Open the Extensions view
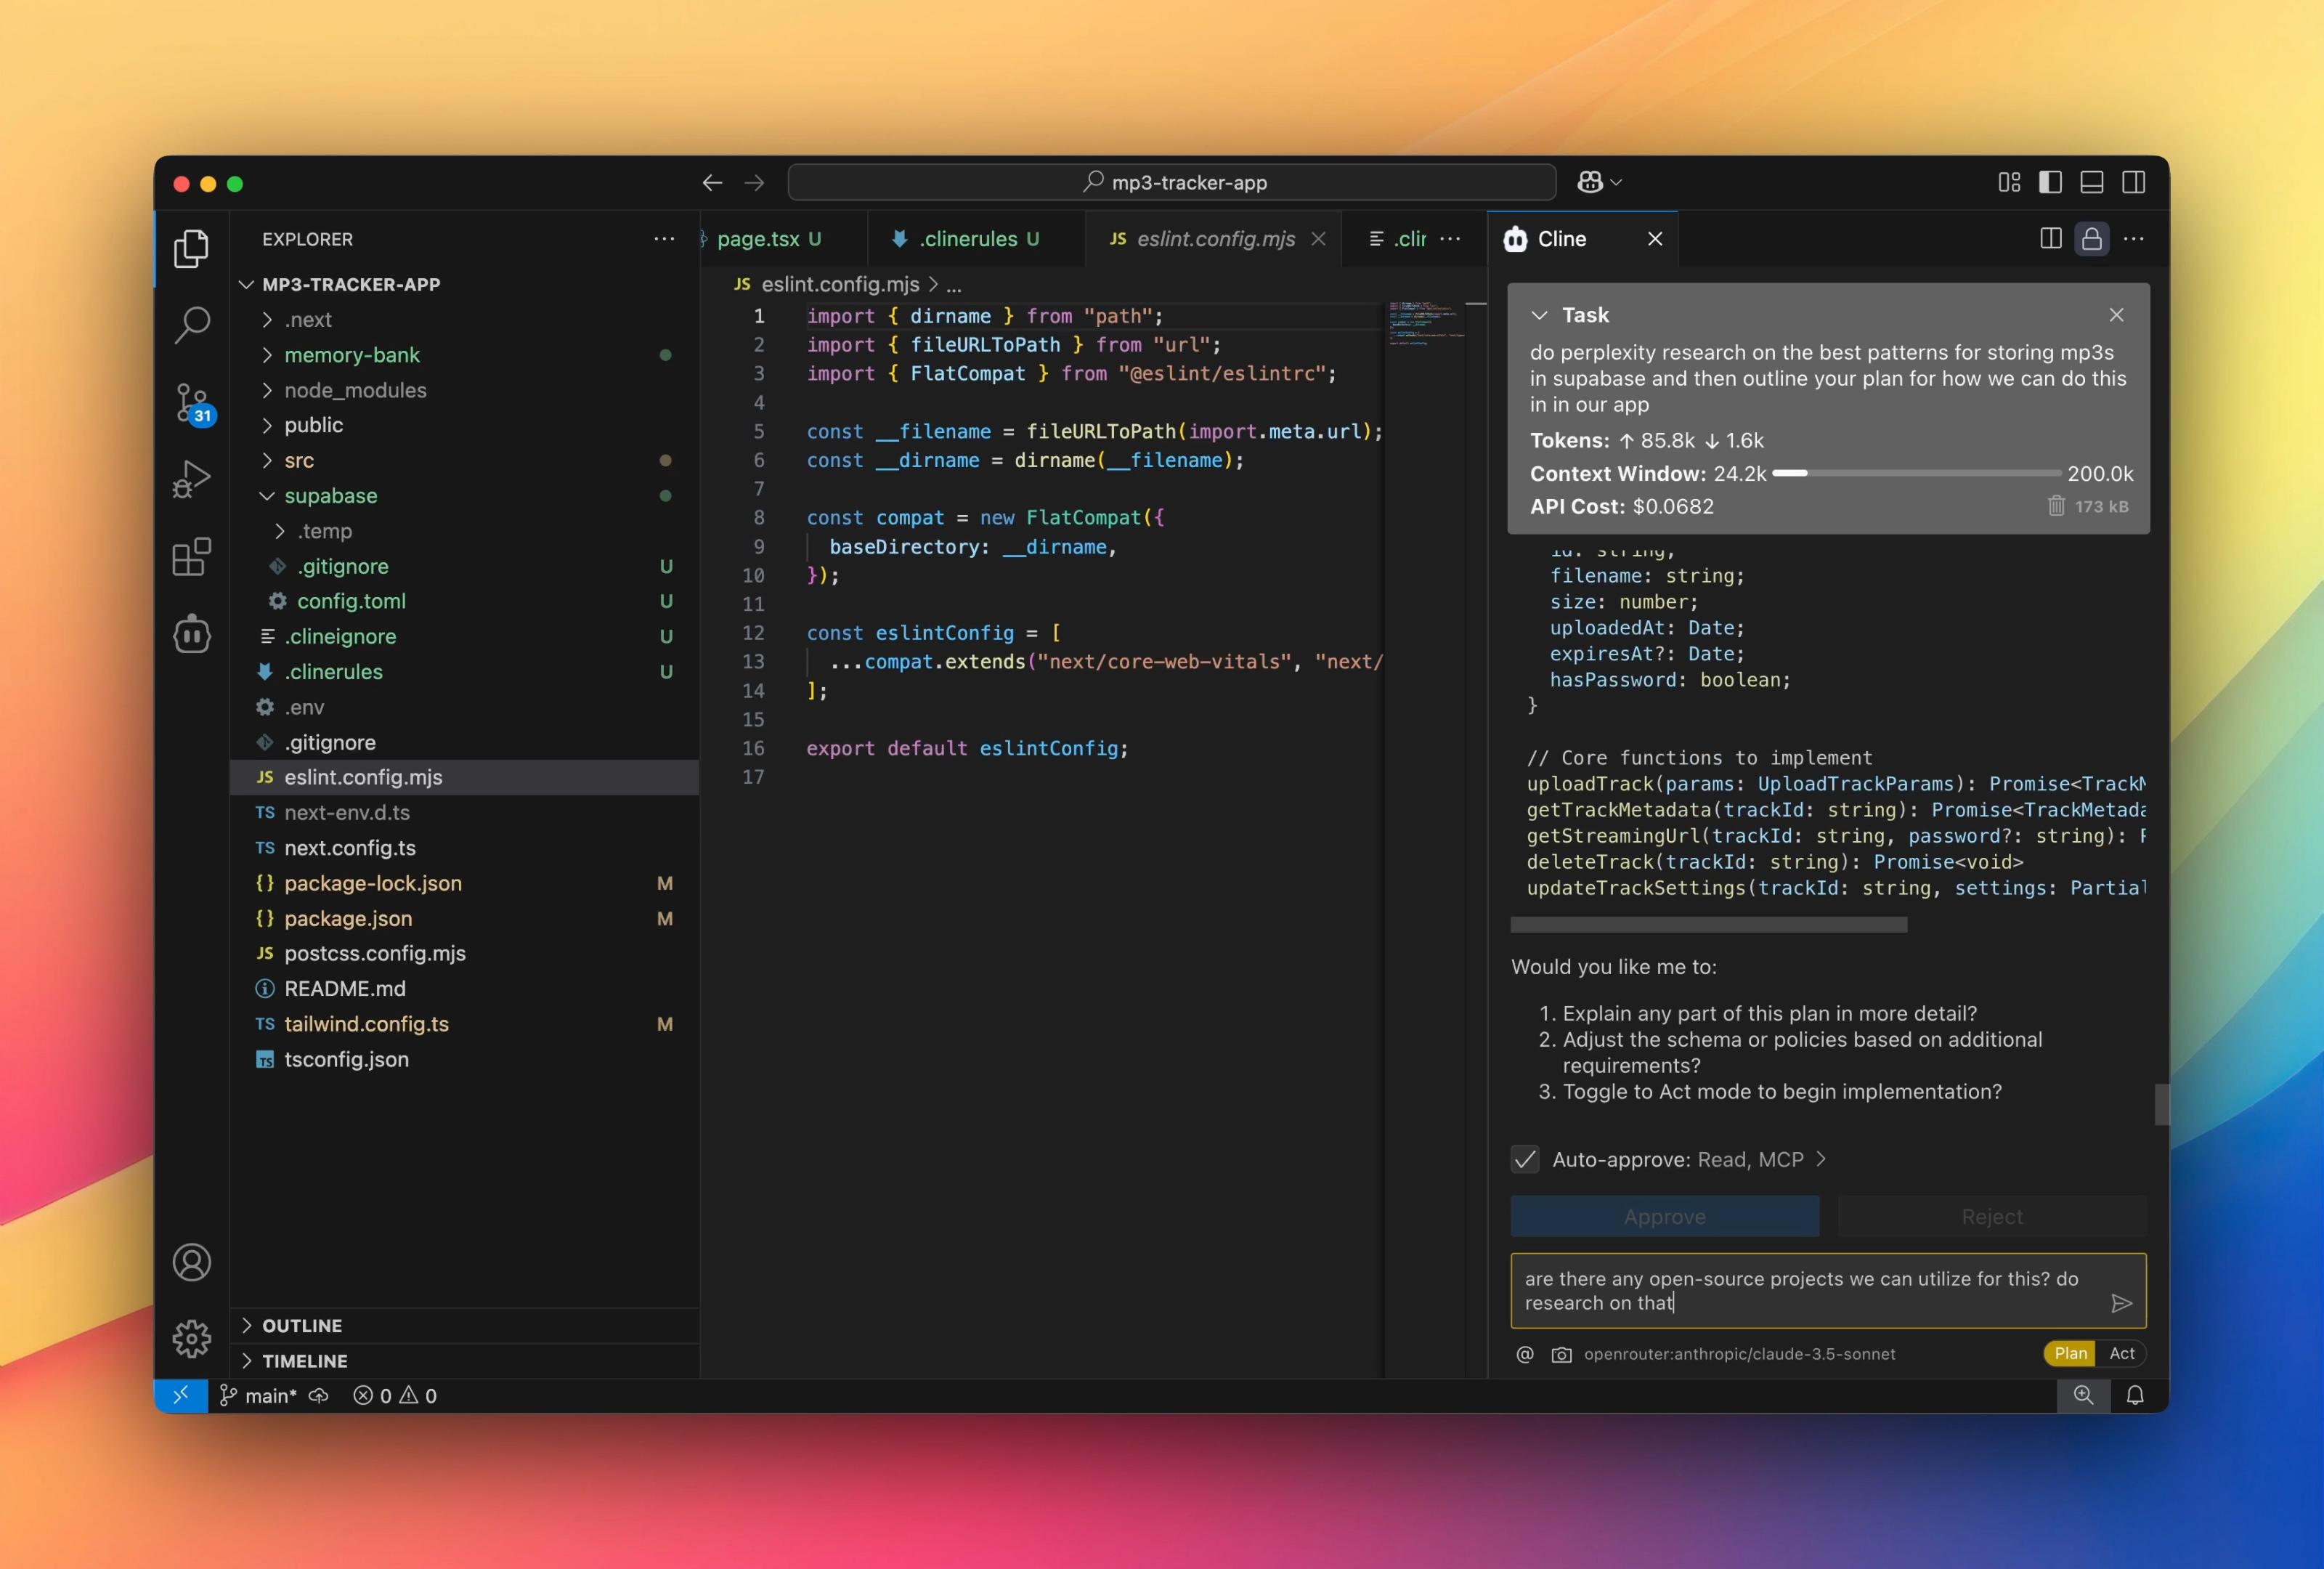The height and width of the screenshot is (1569, 2324). (191, 557)
